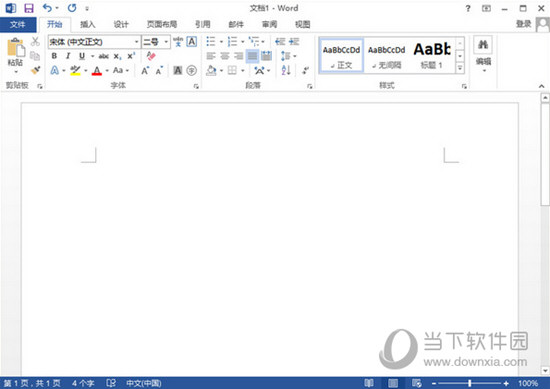Open the Review tab

tap(269, 25)
